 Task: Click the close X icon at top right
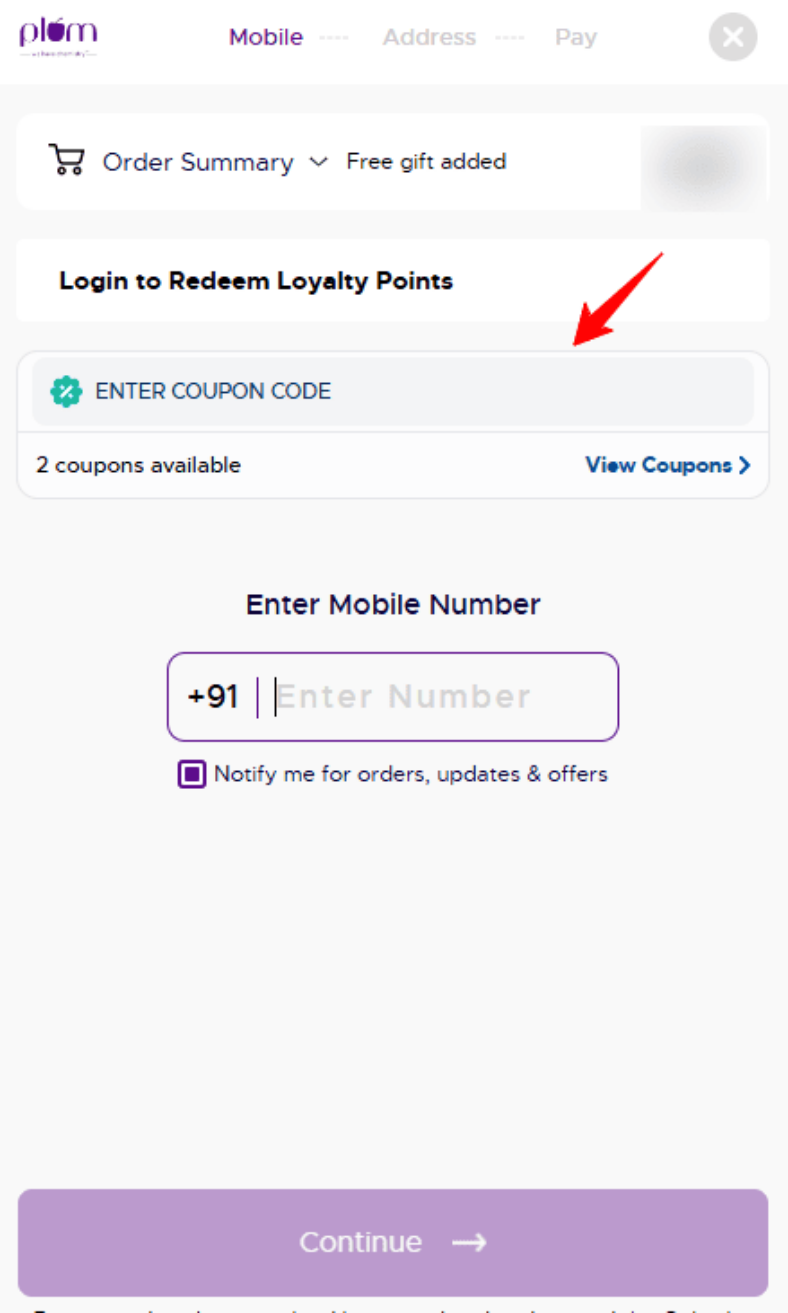(x=732, y=37)
